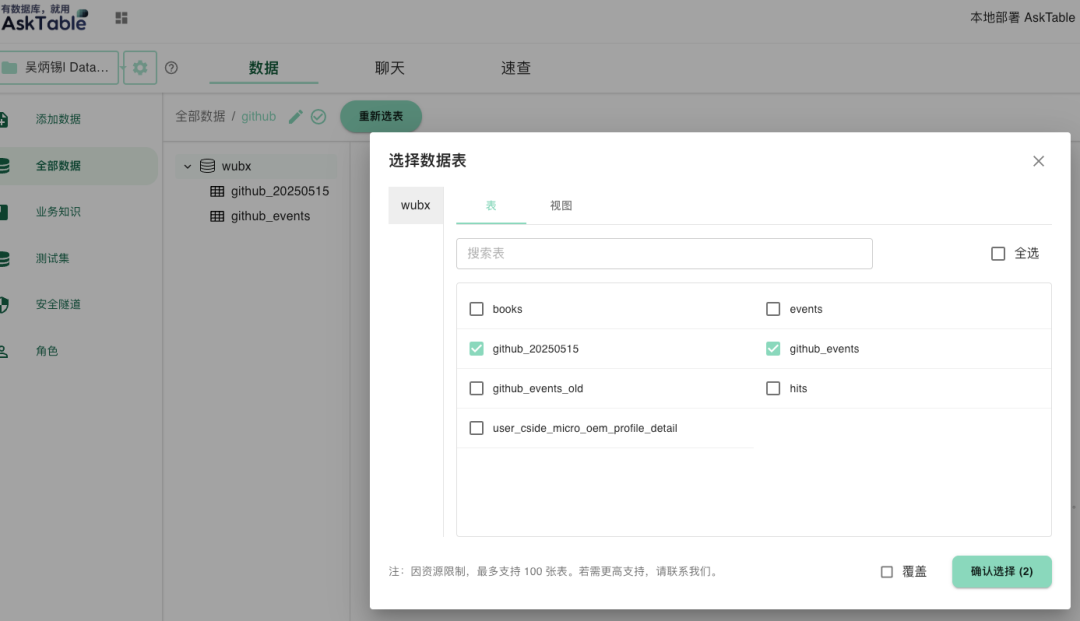
Task: Open the 吴炳锡 workspace selector
Action: (x=60, y=67)
